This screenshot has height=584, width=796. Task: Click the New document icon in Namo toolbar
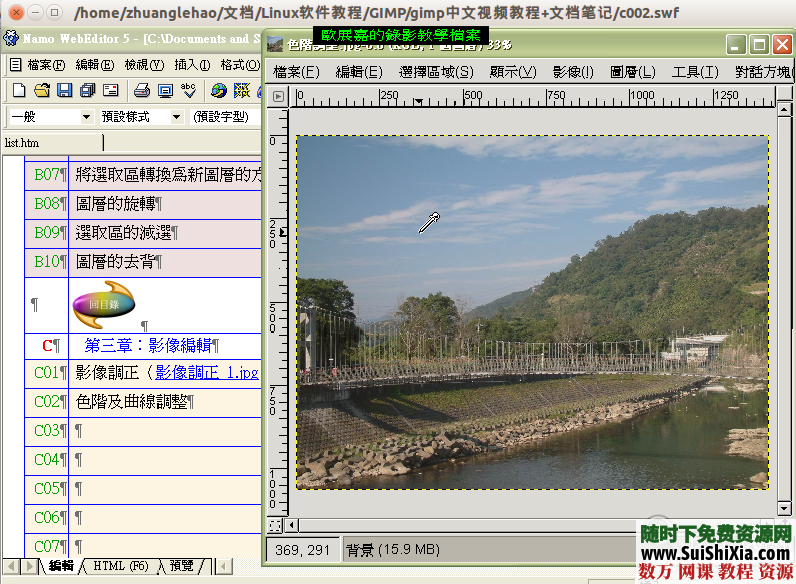pos(20,91)
